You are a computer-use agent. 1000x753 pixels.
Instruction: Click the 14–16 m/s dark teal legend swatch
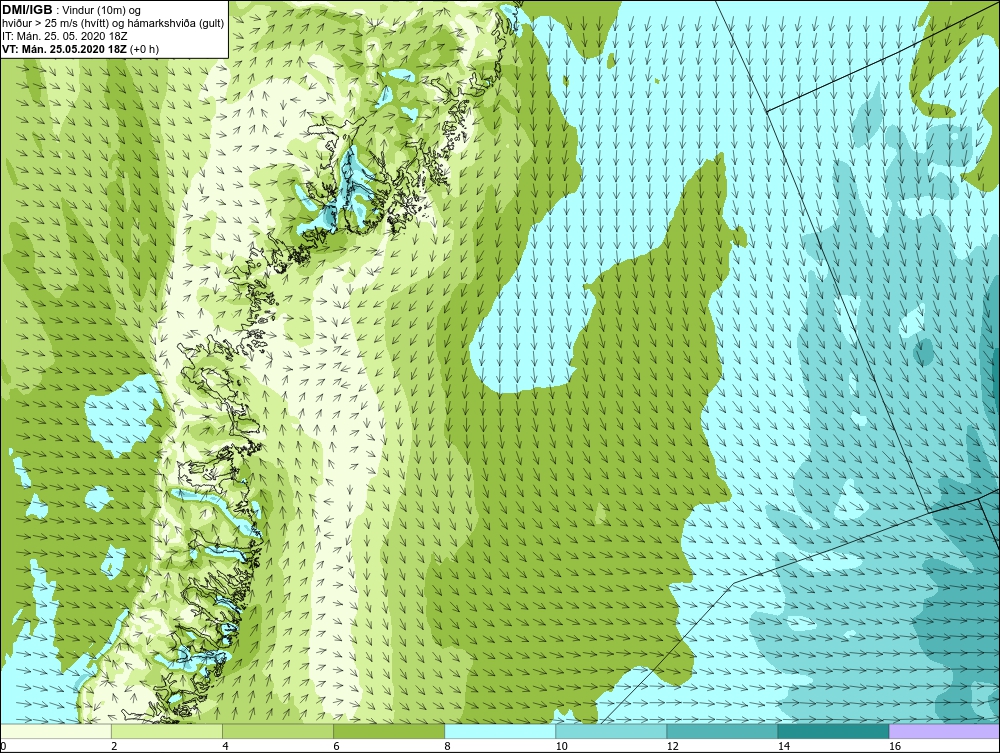click(833, 731)
